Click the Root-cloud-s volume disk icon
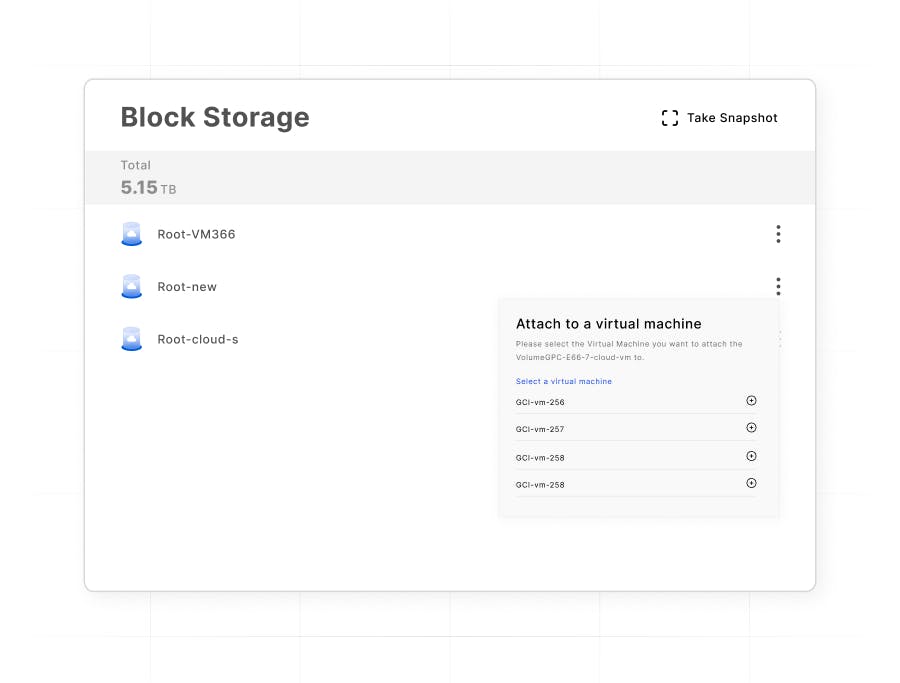 click(x=131, y=339)
